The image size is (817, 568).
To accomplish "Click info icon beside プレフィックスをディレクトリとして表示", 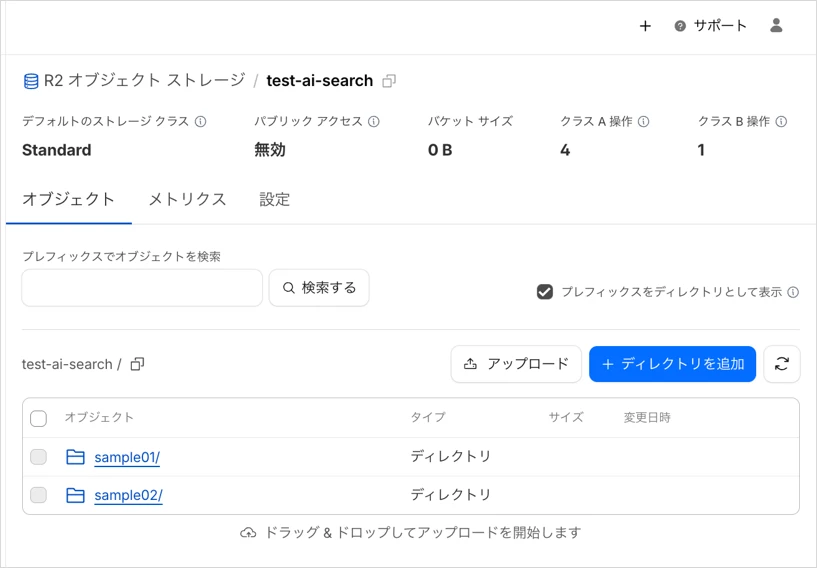I will pos(793,293).
